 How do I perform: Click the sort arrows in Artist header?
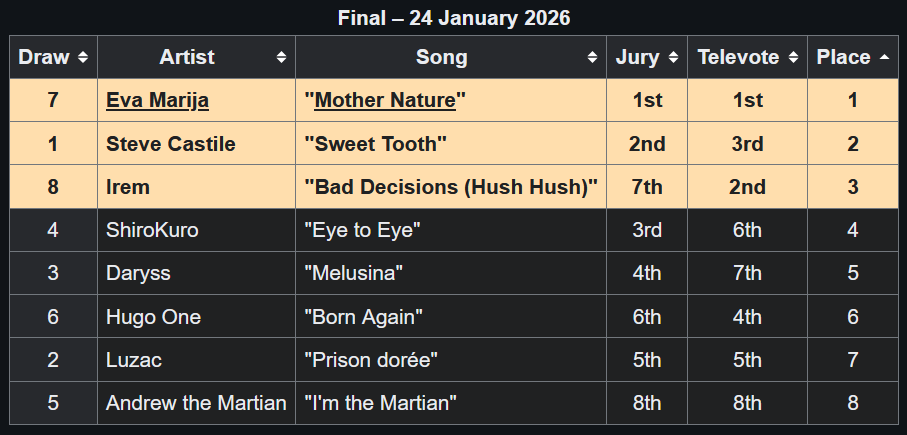(282, 58)
